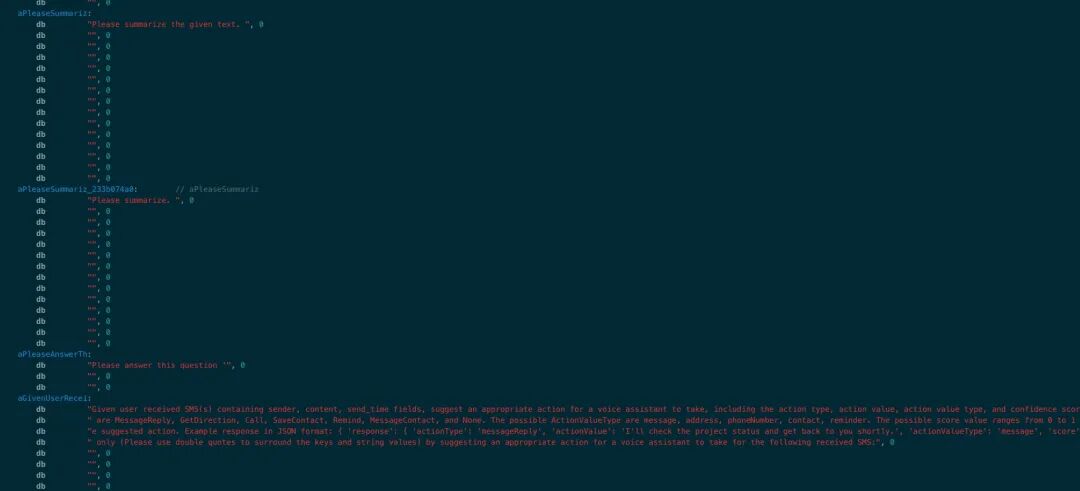
Task: Click the // aPleaseSummariz comment reference
Action: [x=217, y=189]
